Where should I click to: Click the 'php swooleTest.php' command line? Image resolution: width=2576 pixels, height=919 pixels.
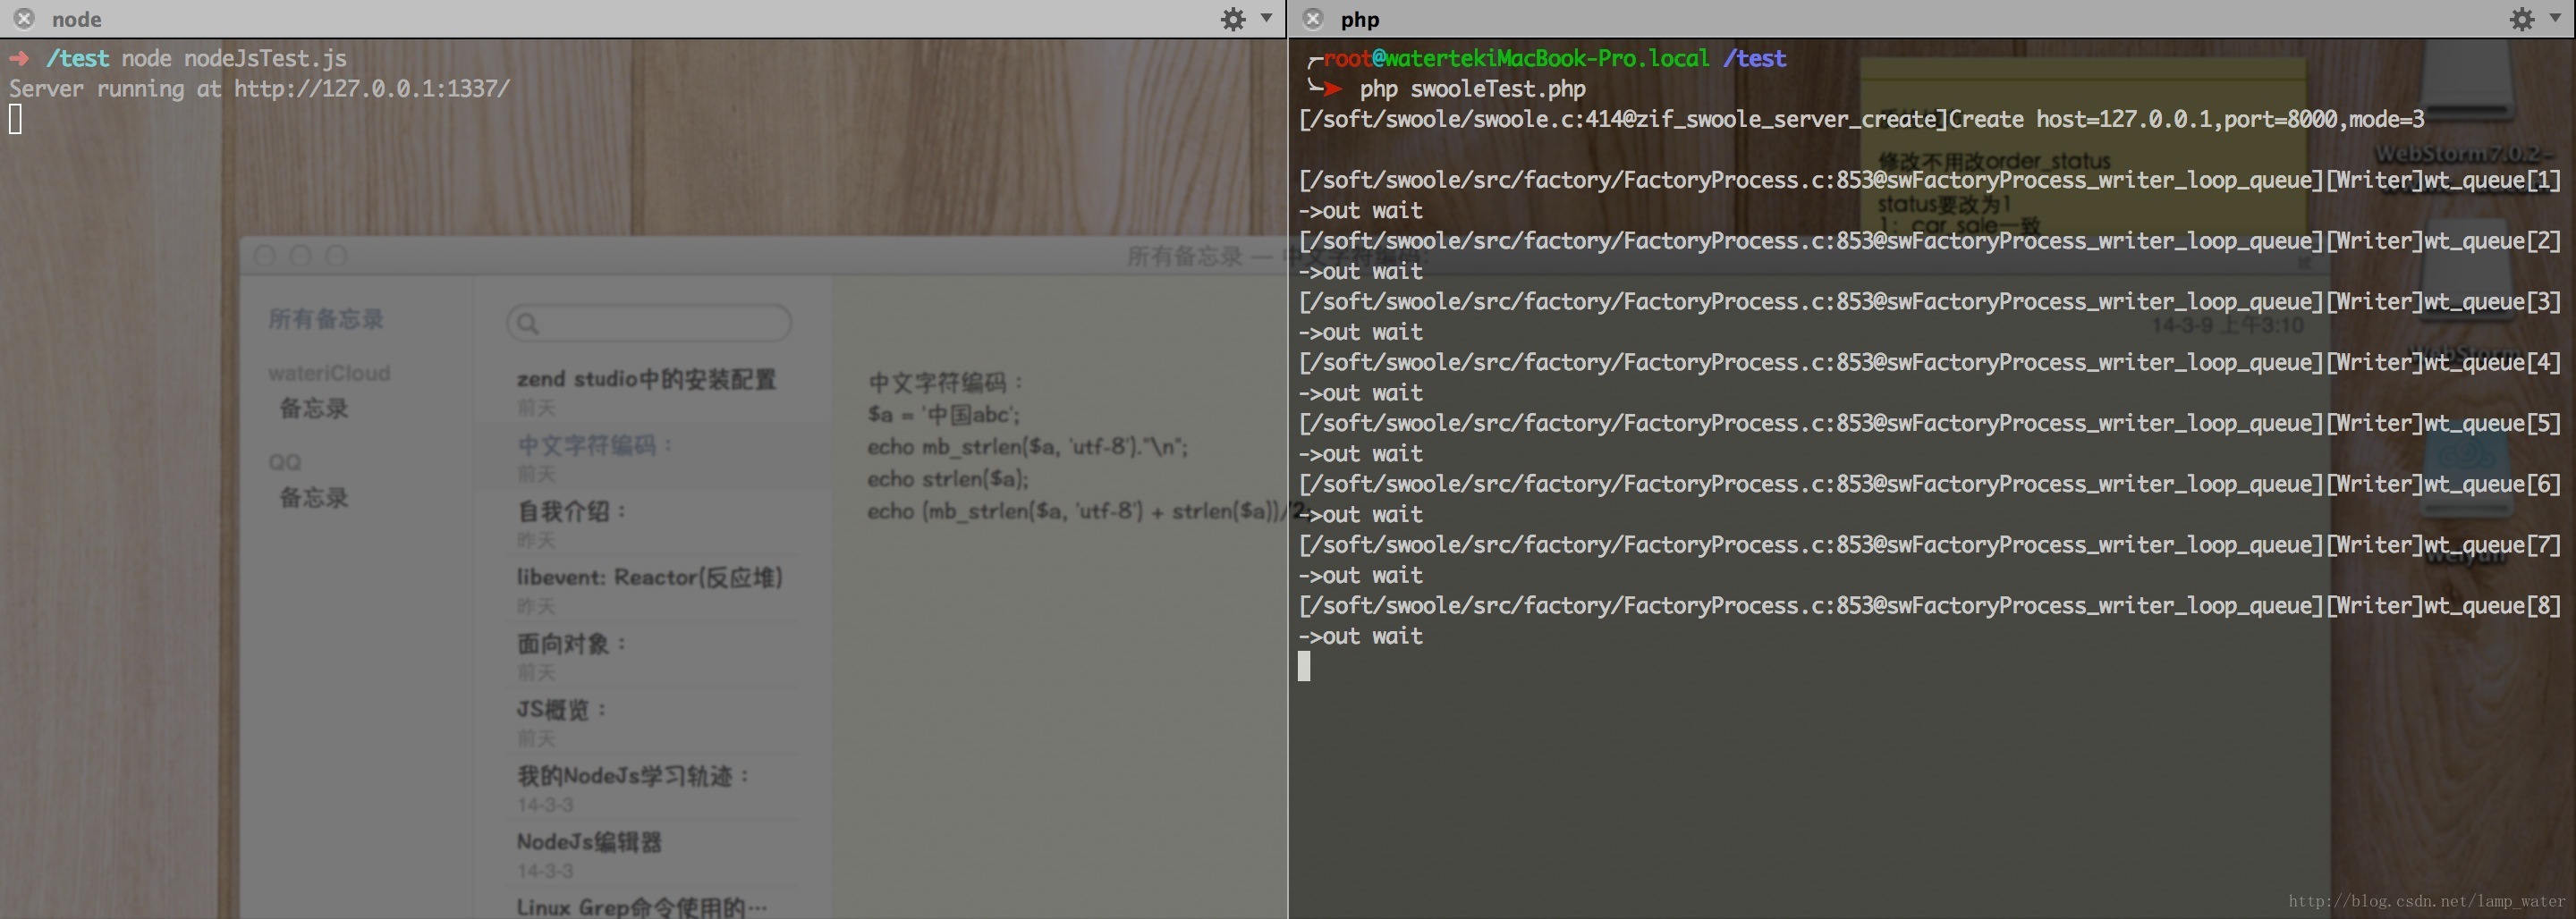[x=1472, y=89]
